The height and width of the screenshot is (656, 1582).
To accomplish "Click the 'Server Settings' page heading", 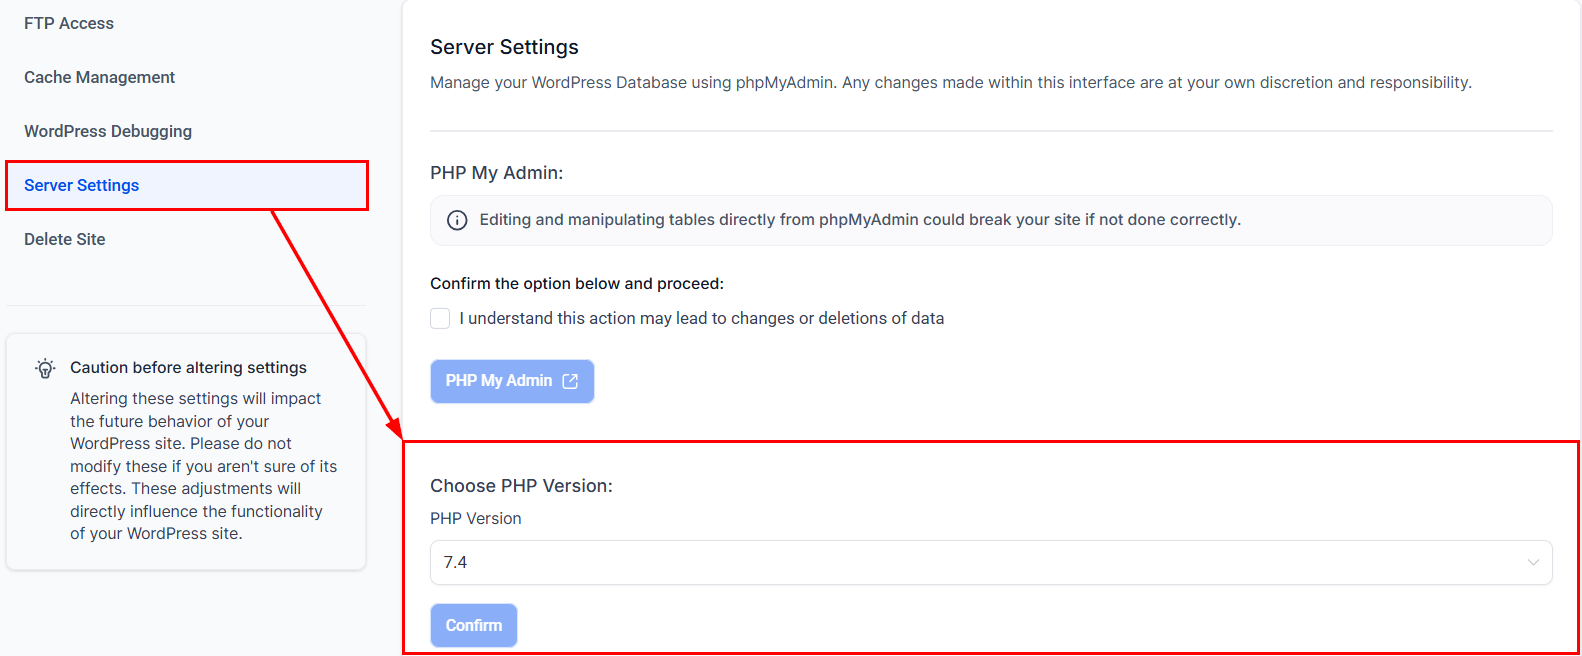I will (504, 47).
